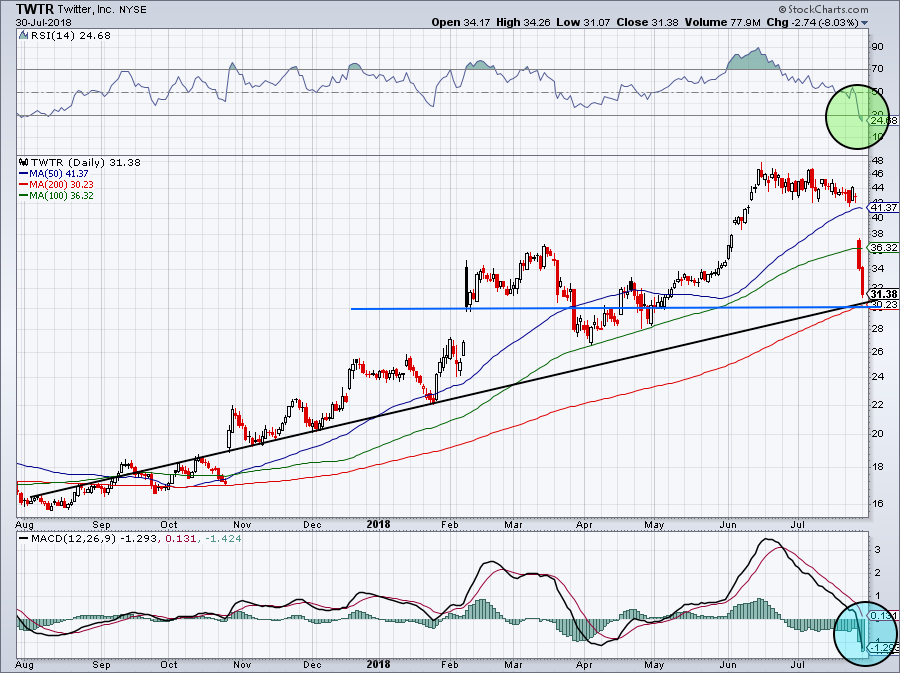Click the RSI indicator icon beside RSI(14)
The image size is (900, 673).
click(23, 36)
